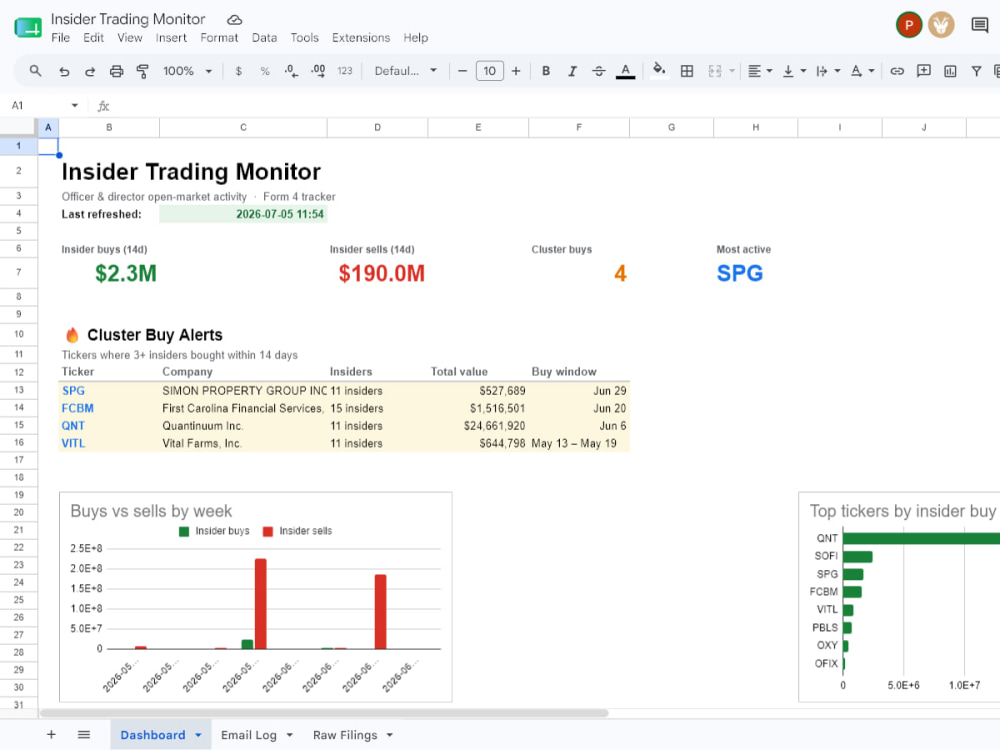
Task: Open the zoom 100% dropdown
Action: (x=187, y=71)
